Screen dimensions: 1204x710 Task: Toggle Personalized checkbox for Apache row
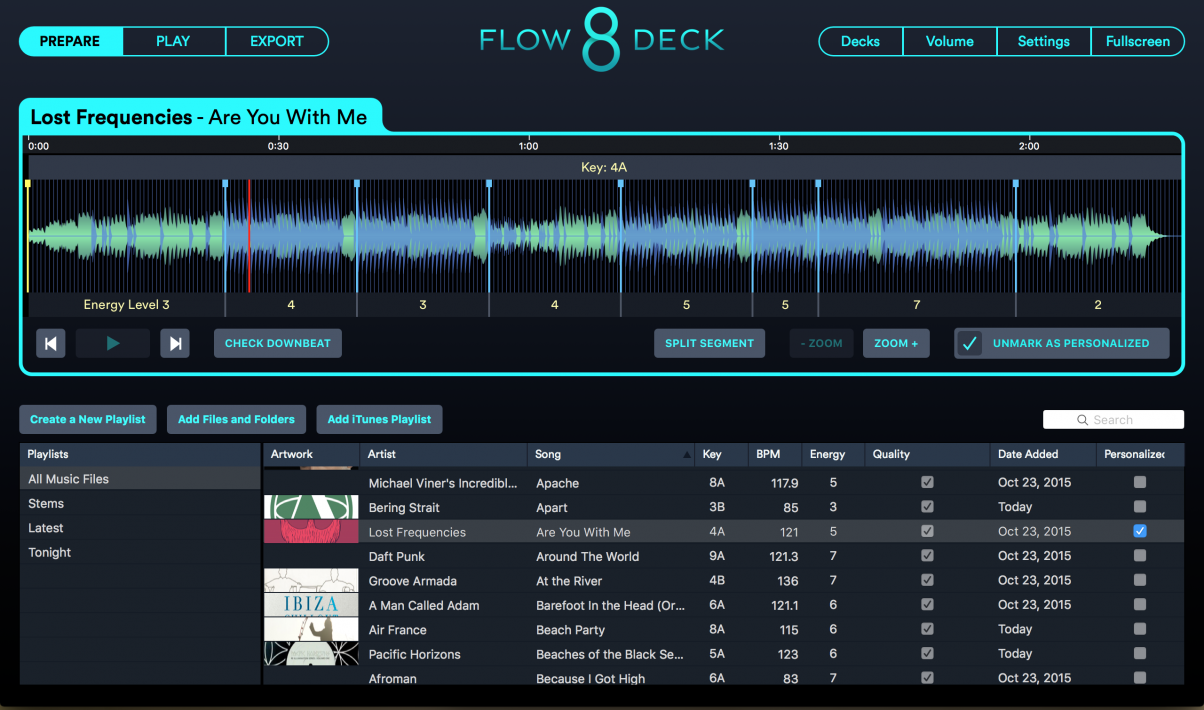1140,482
